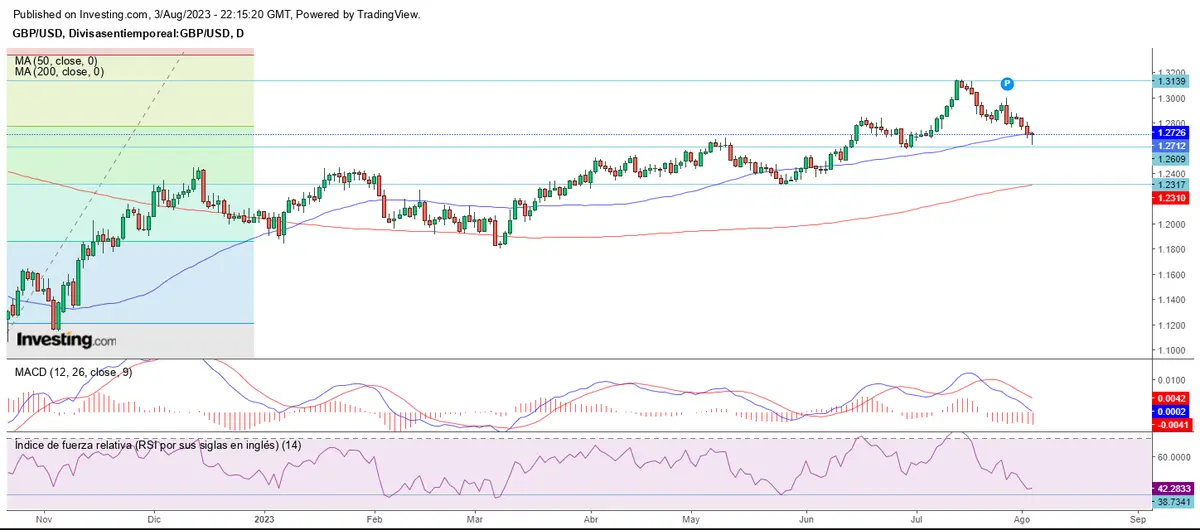Image resolution: width=1200 pixels, height=530 pixels.
Task: Click the 38.7341 RSI level tag
Action: tap(1170, 500)
